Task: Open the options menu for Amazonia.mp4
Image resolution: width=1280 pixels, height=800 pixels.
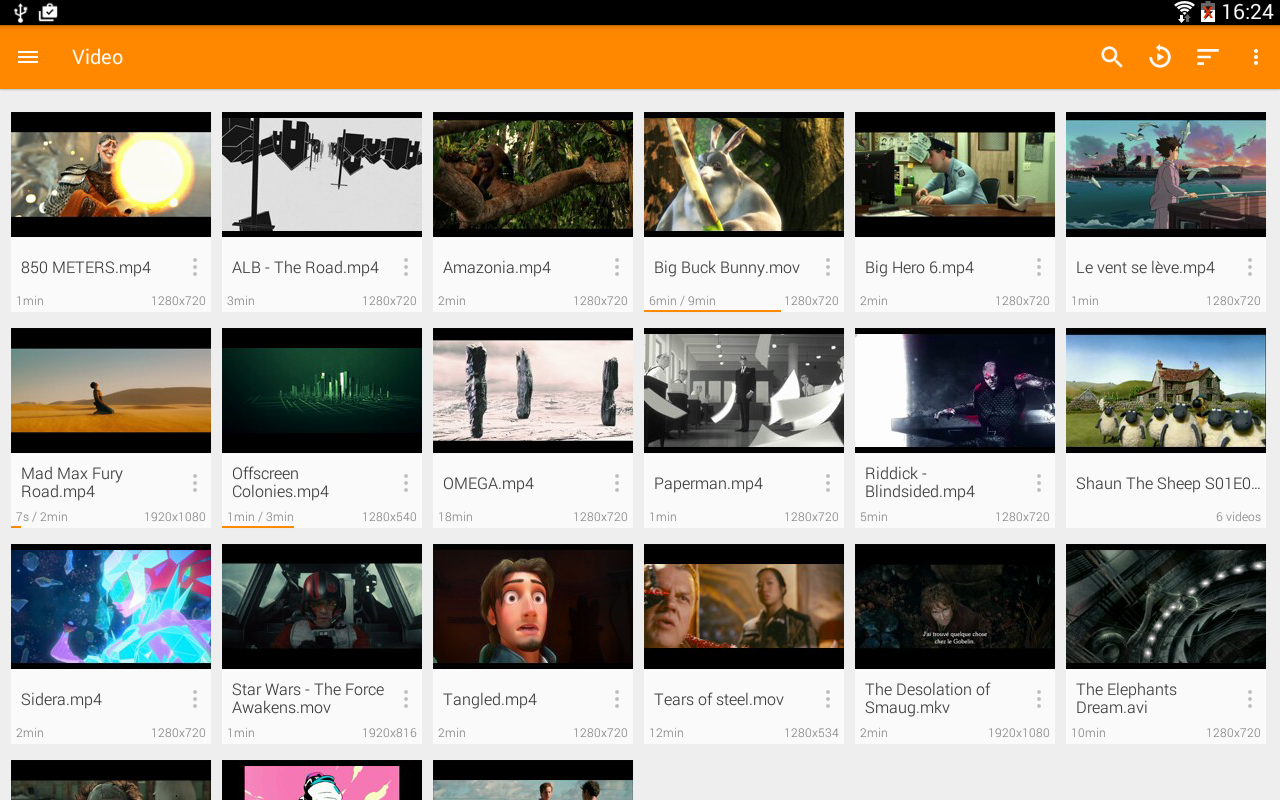Action: [x=616, y=266]
